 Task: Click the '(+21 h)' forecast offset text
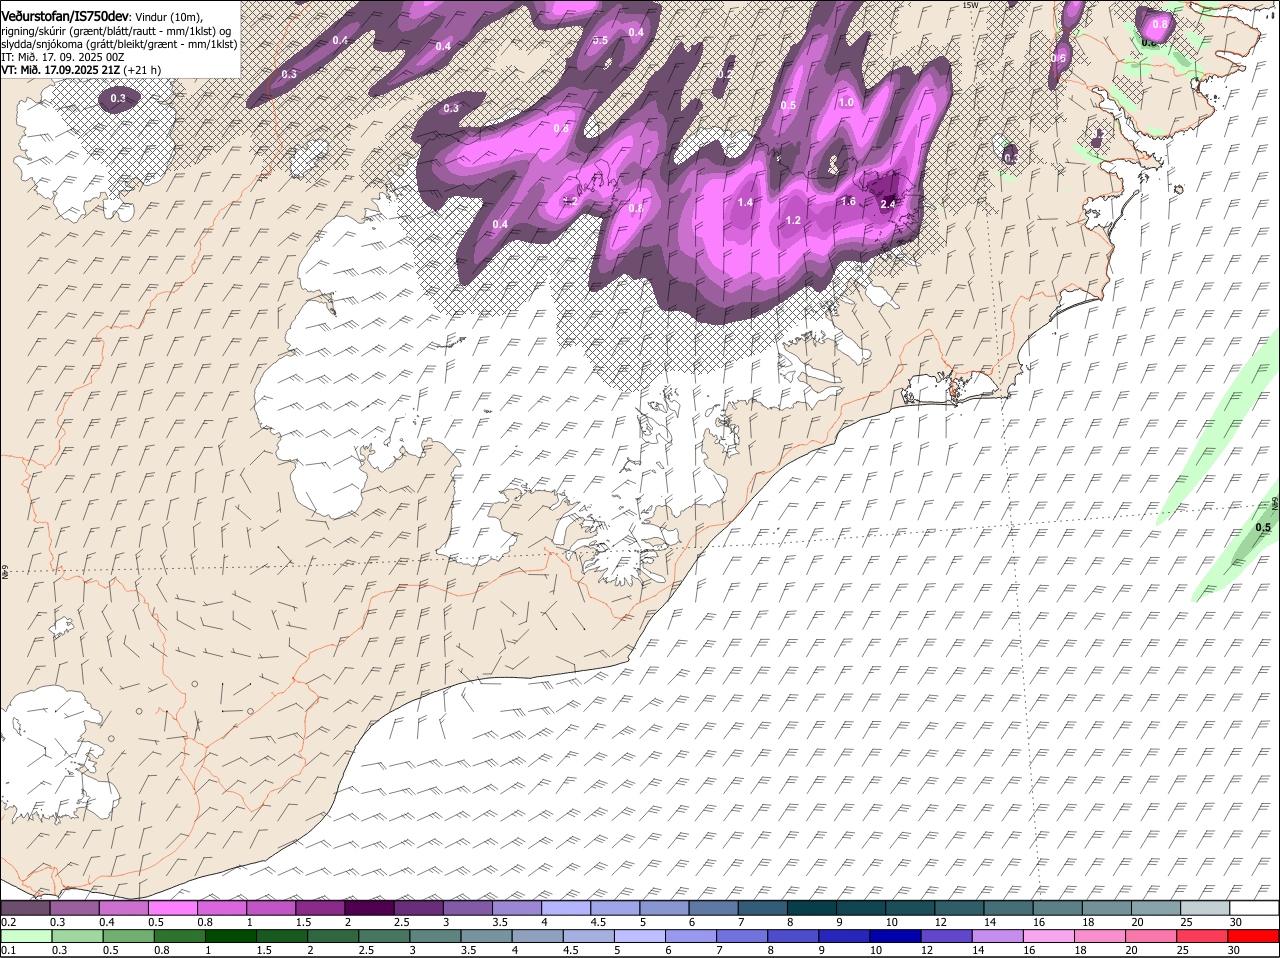tap(143, 70)
